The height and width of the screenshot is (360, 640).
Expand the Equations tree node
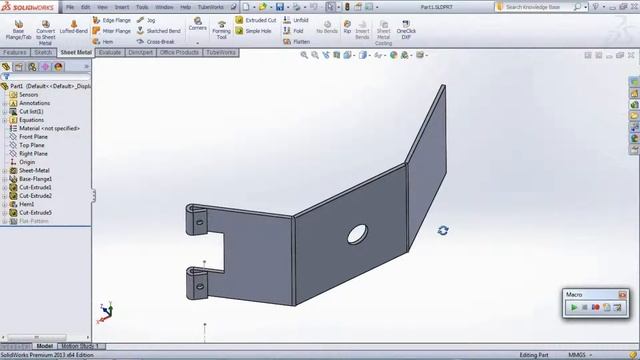pyautogui.click(x=4, y=120)
